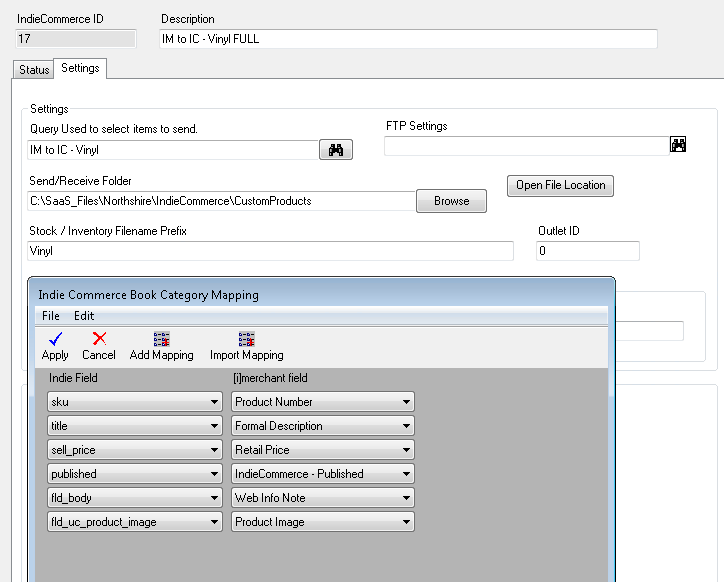Click the Apply checkmark icon

(x=55, y=339)
